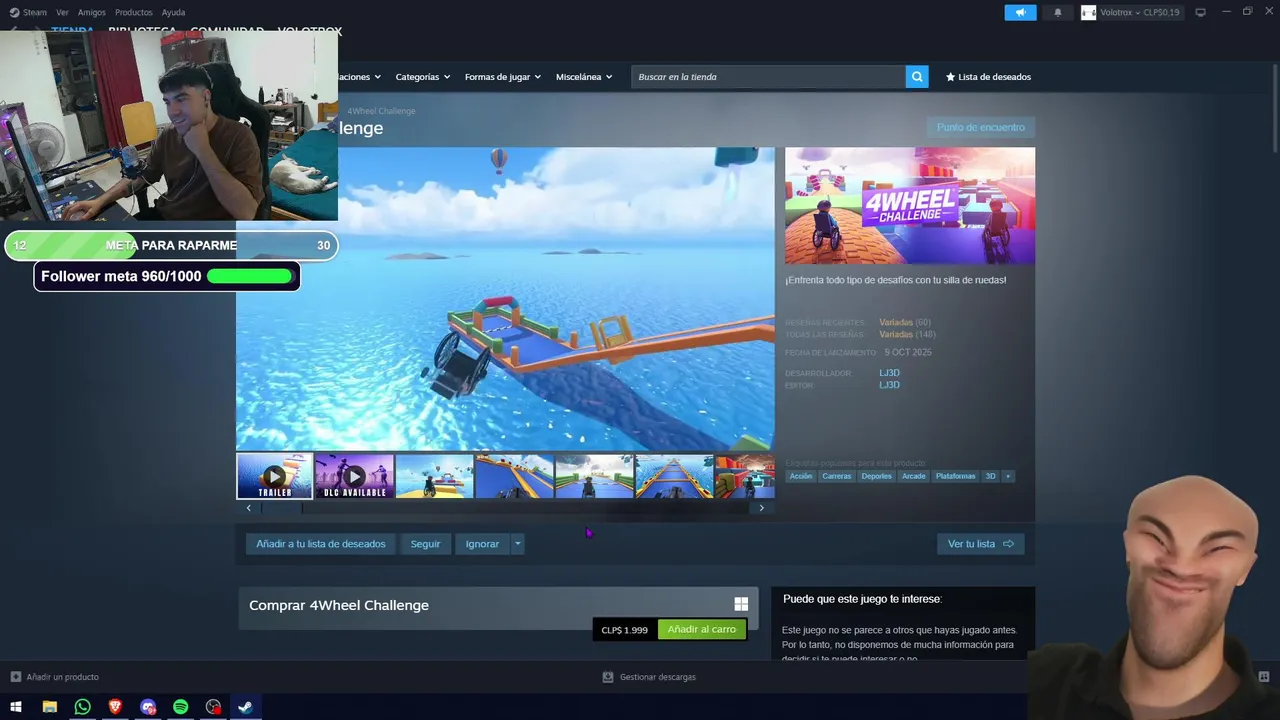This screenshot has width=1280, height=720.
Task: Click the thumbnail strip scrollbar handle
Action: tap(282, 508)
